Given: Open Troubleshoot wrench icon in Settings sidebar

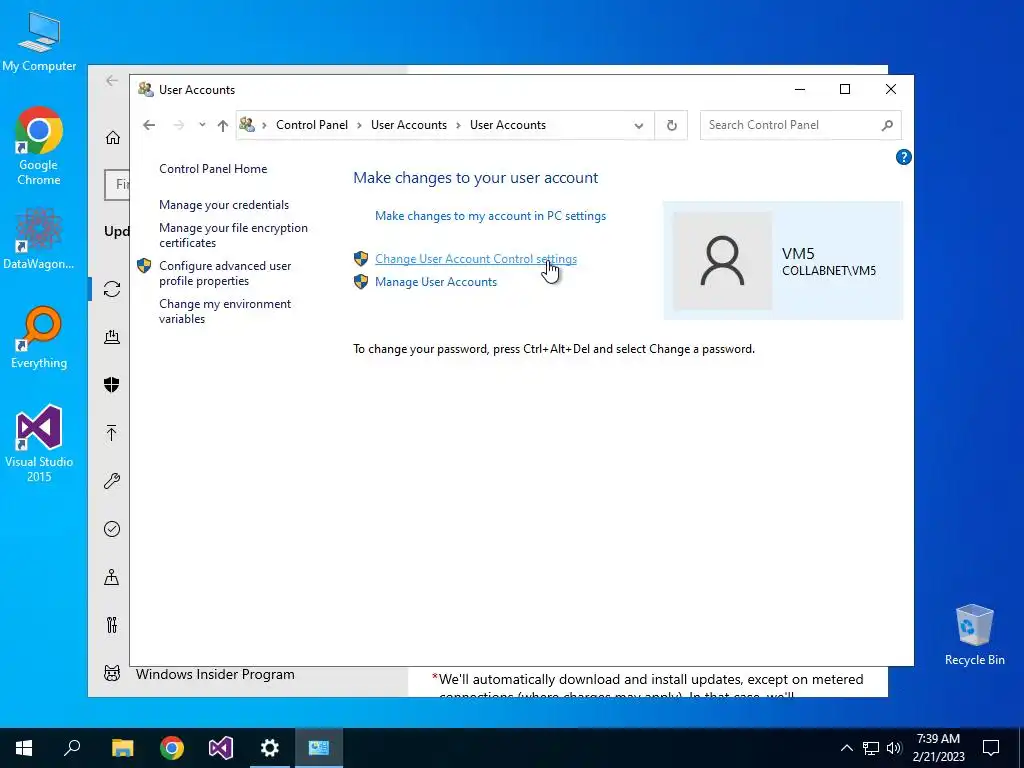Looking at the screenshot, I should (x=112, y=481).
